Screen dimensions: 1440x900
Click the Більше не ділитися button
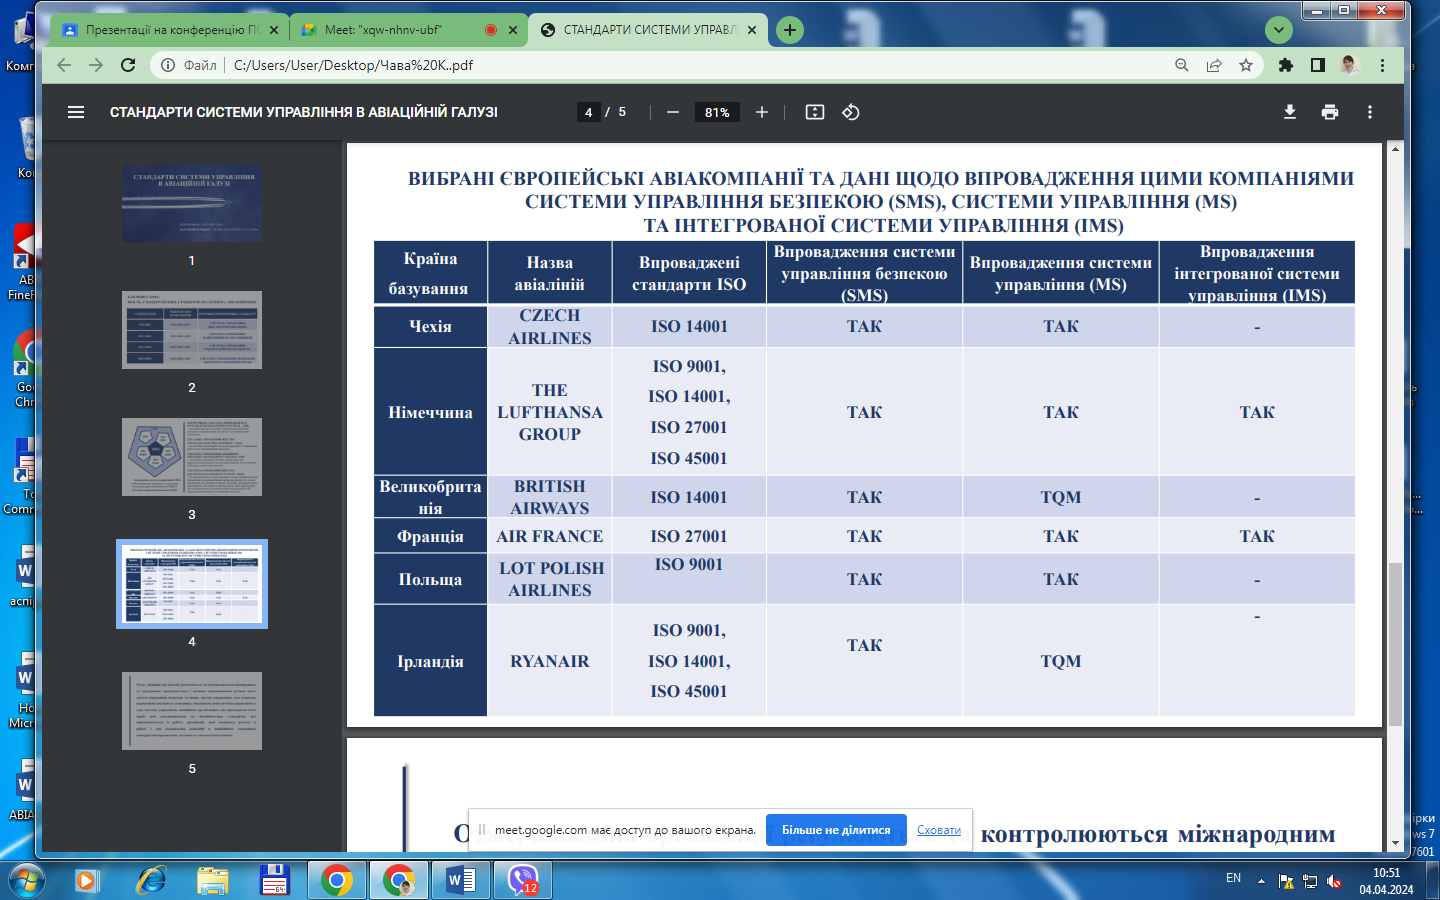pyautogui.click(x=836, y=830)
